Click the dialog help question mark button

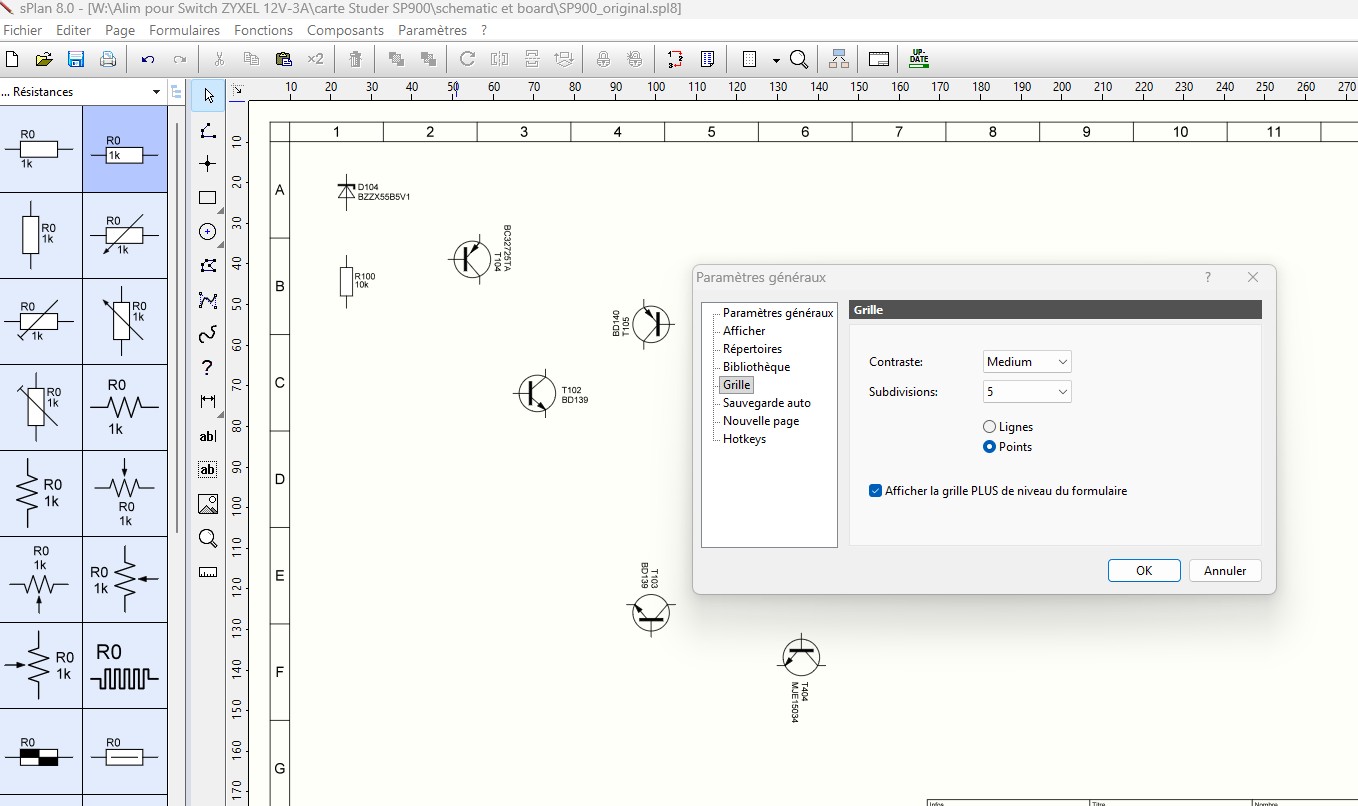click(x=1207, y=277)
